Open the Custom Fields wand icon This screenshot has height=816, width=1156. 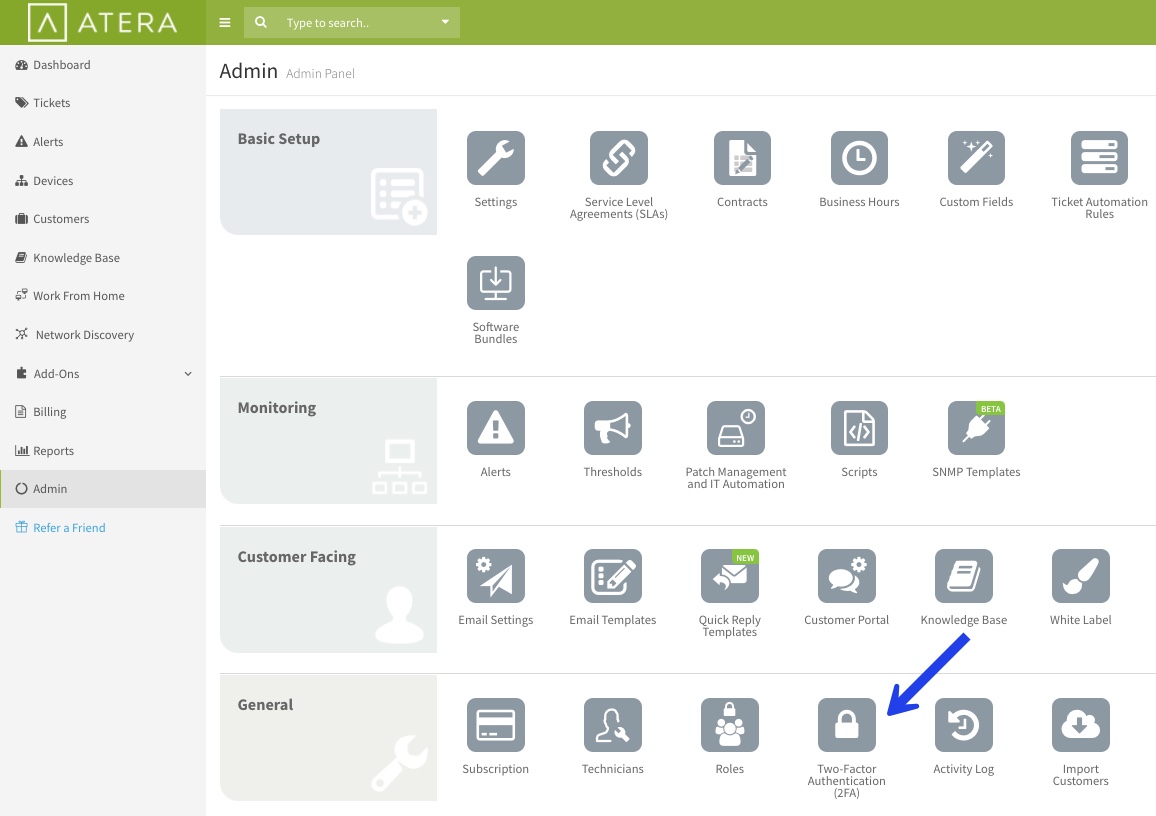(x=976, y=158)
